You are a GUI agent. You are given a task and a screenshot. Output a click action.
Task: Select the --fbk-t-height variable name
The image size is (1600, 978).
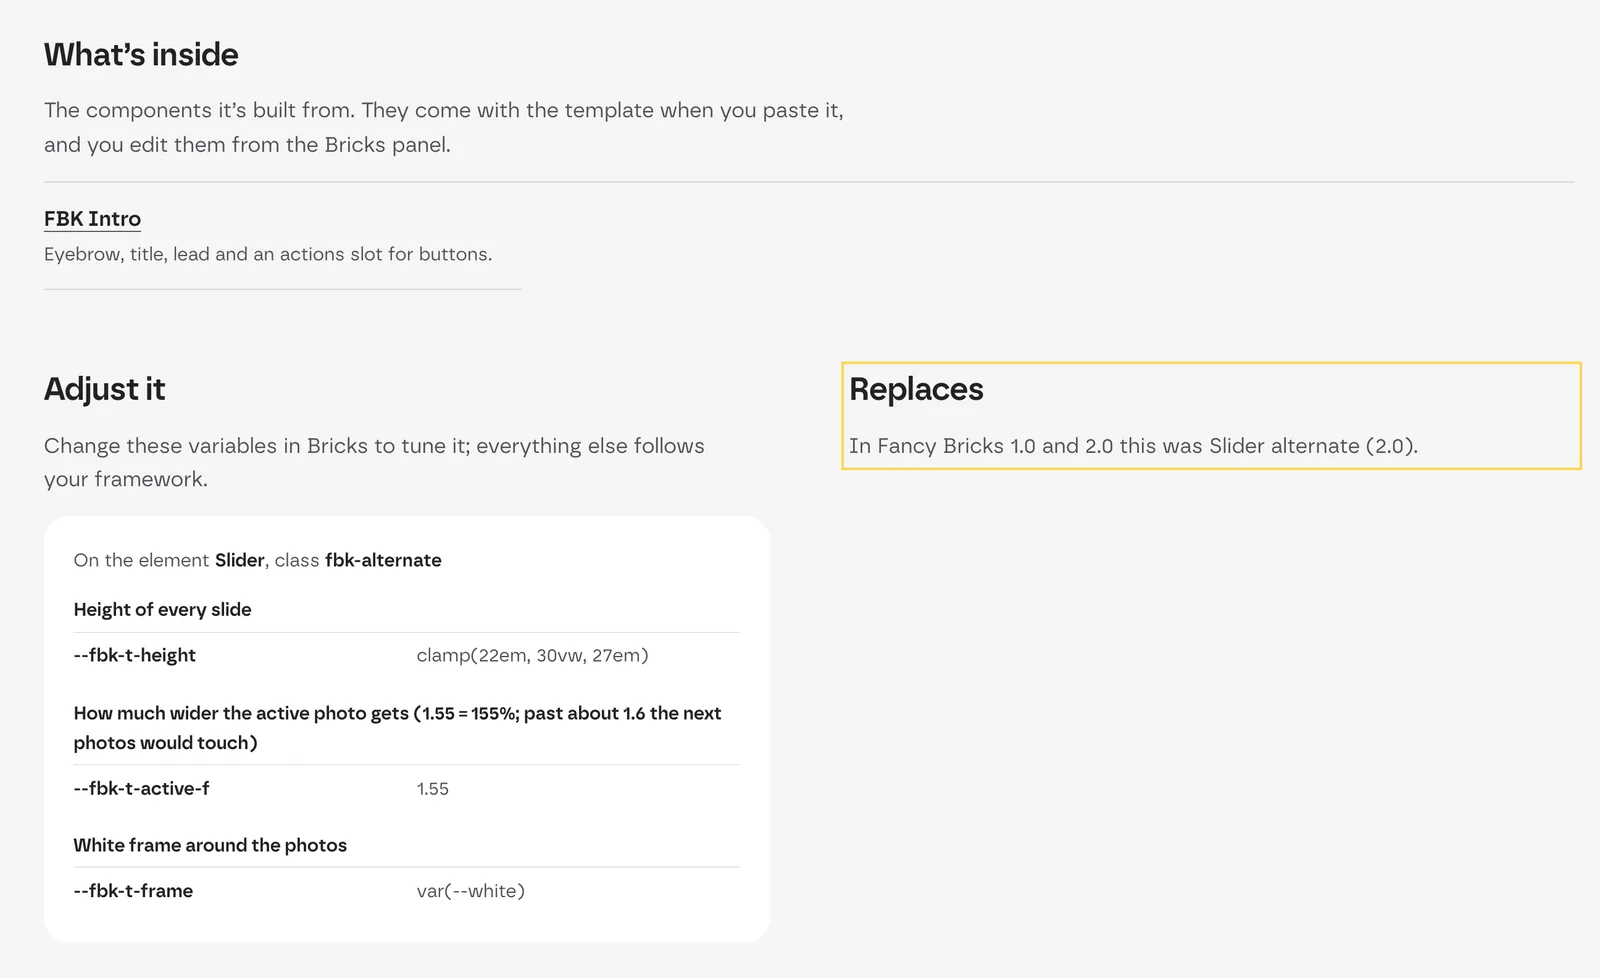click(x=134, y=655)
